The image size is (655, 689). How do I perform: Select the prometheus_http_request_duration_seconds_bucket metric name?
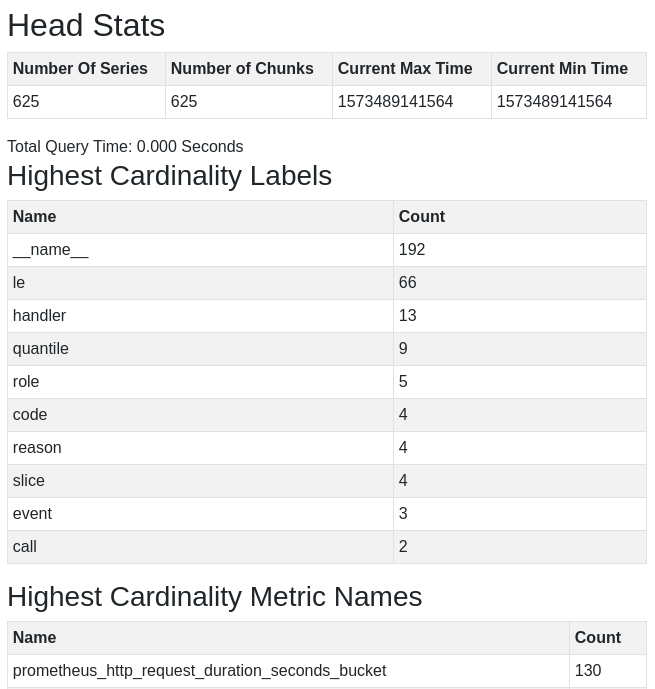[x=199, y=670]
